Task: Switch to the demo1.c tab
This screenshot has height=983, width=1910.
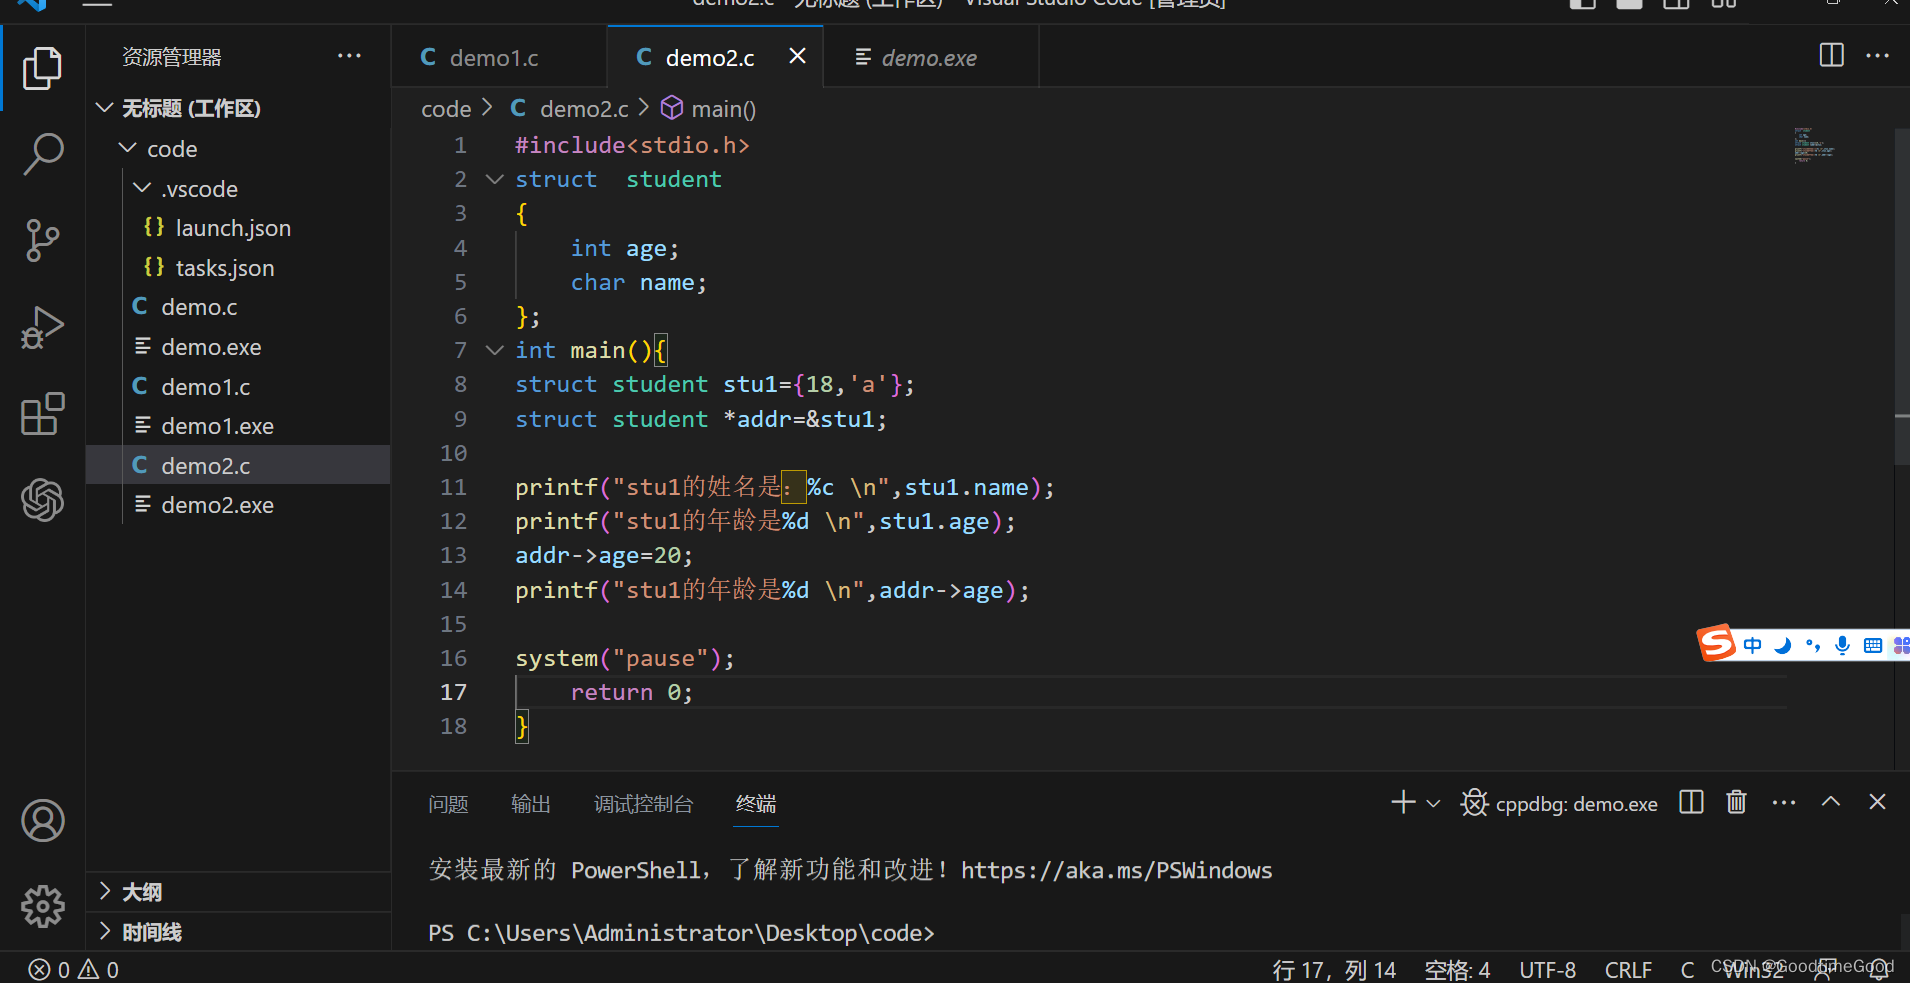Action: 497,57
